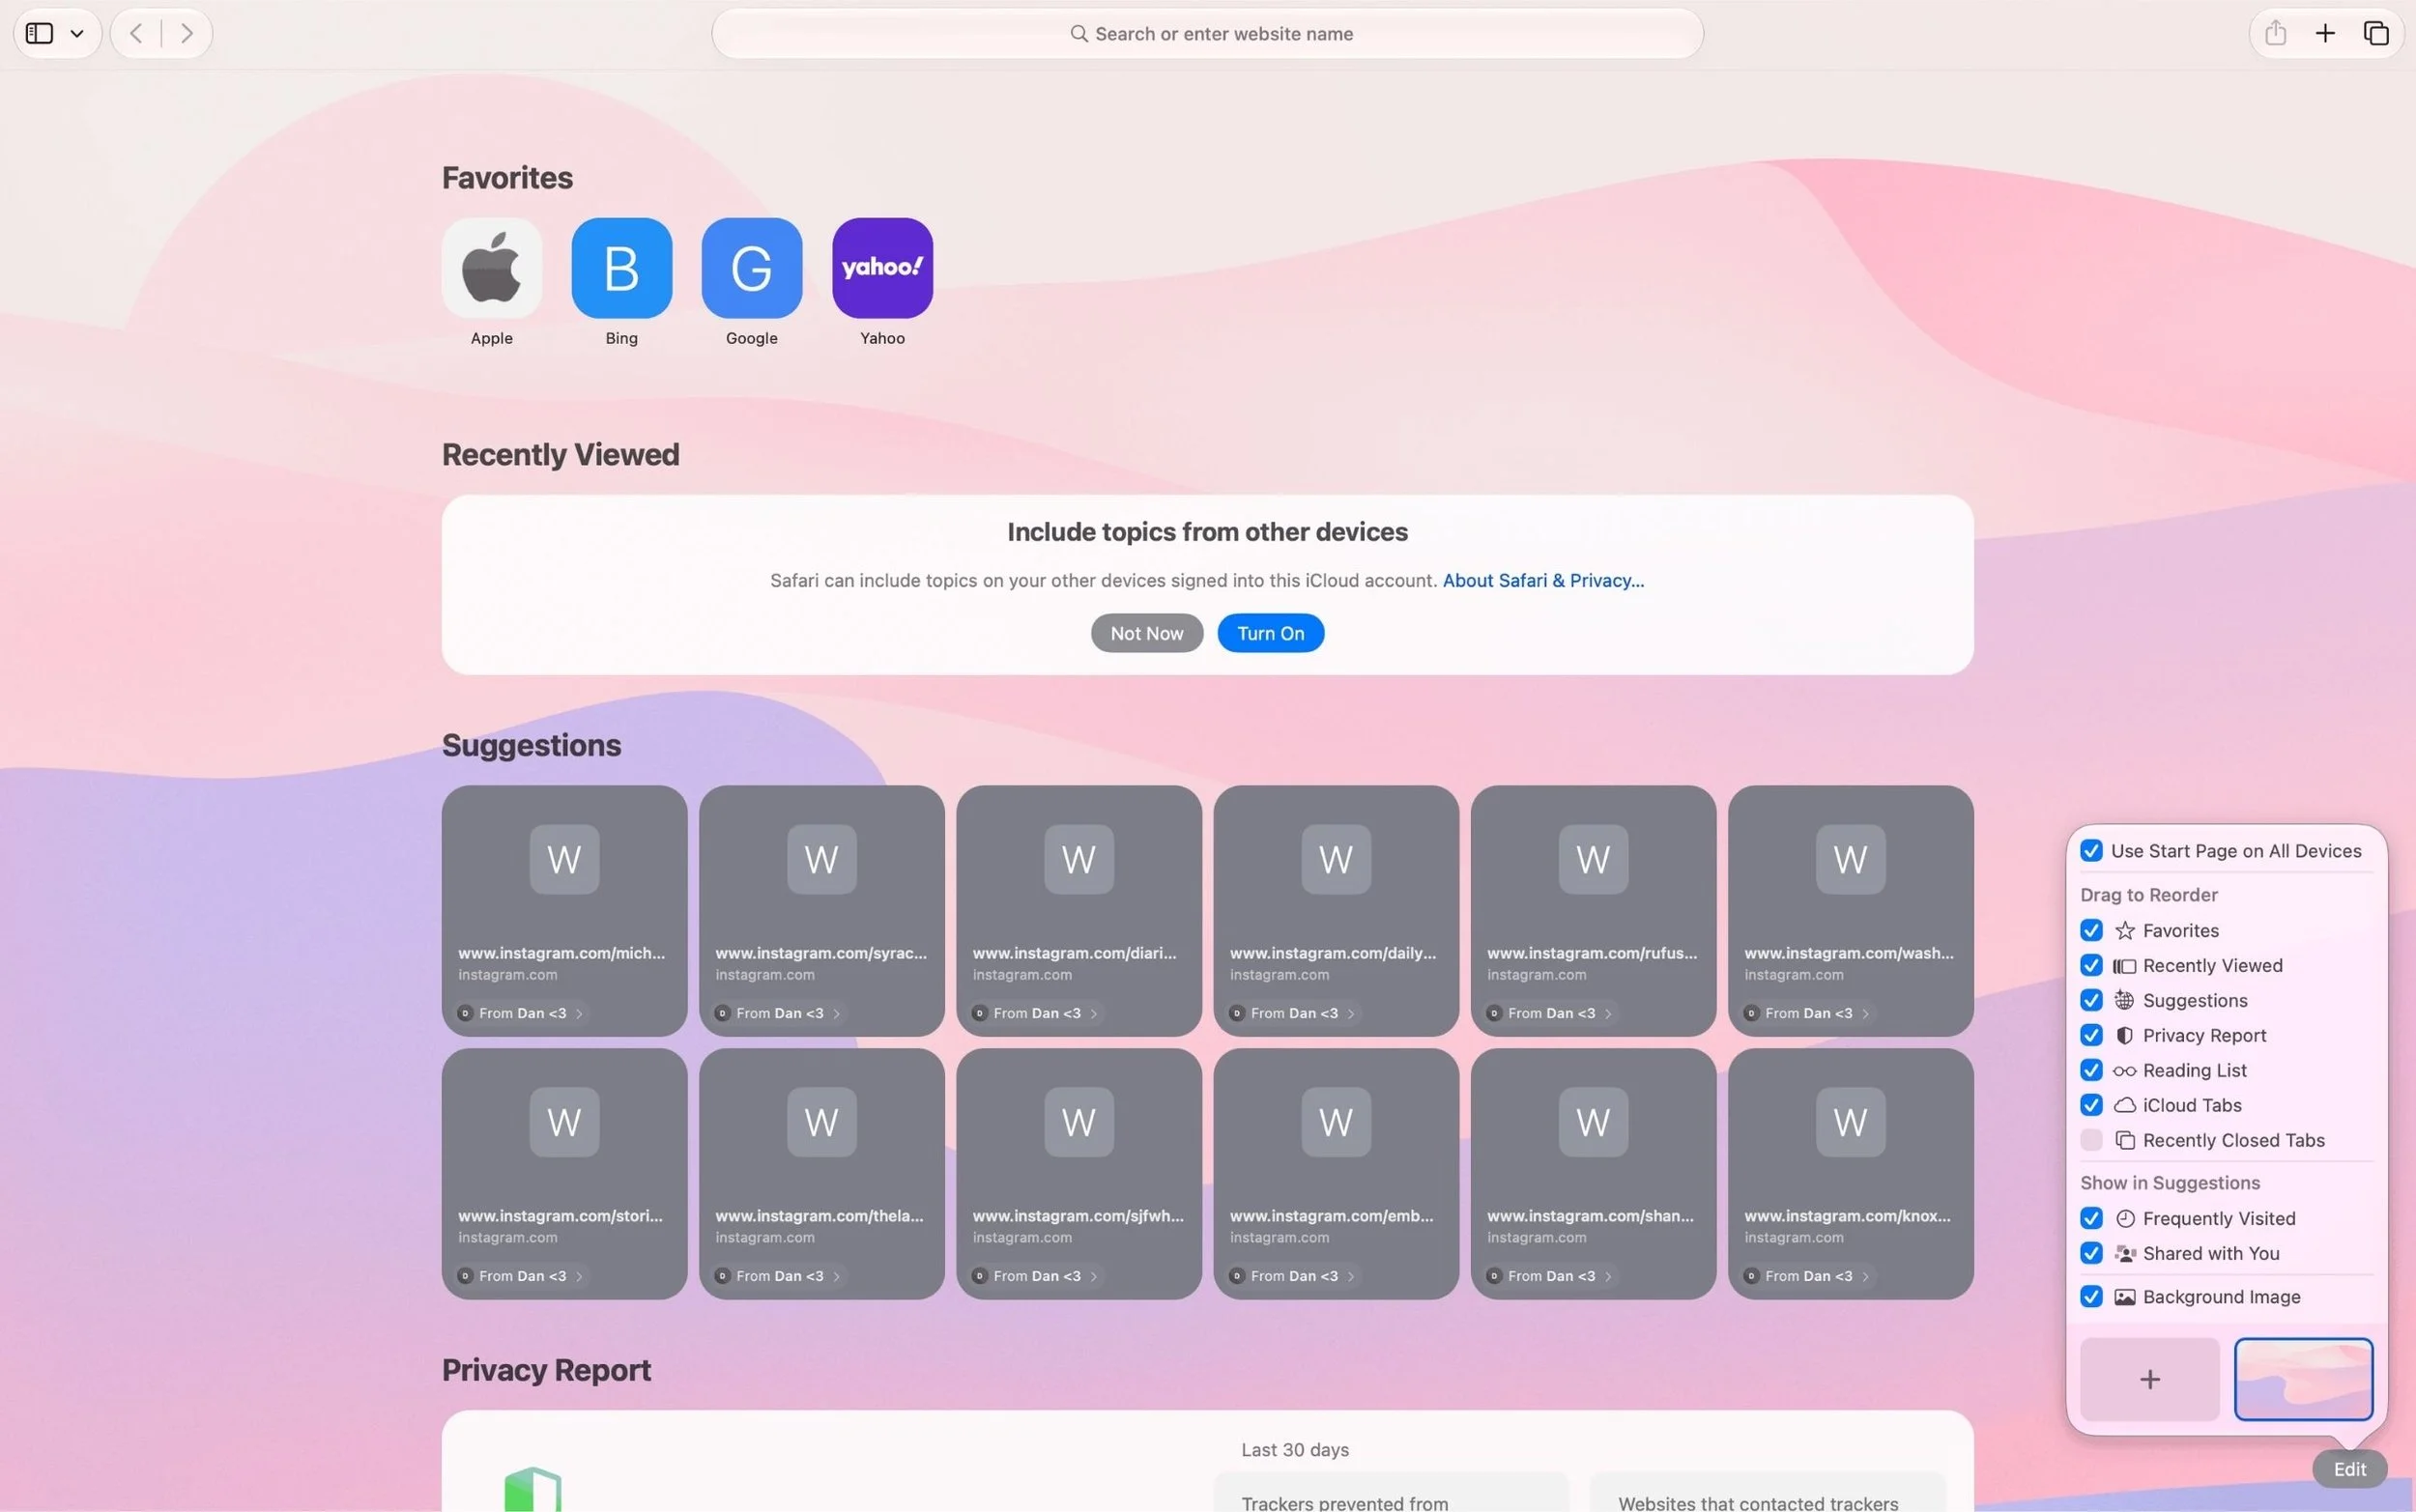Image resolution: width=2416 pixels, height=1512 pixels.
Task: Click W icon on instagram.com/sjfwh... card
Action: click(x=1078, y=1122)
